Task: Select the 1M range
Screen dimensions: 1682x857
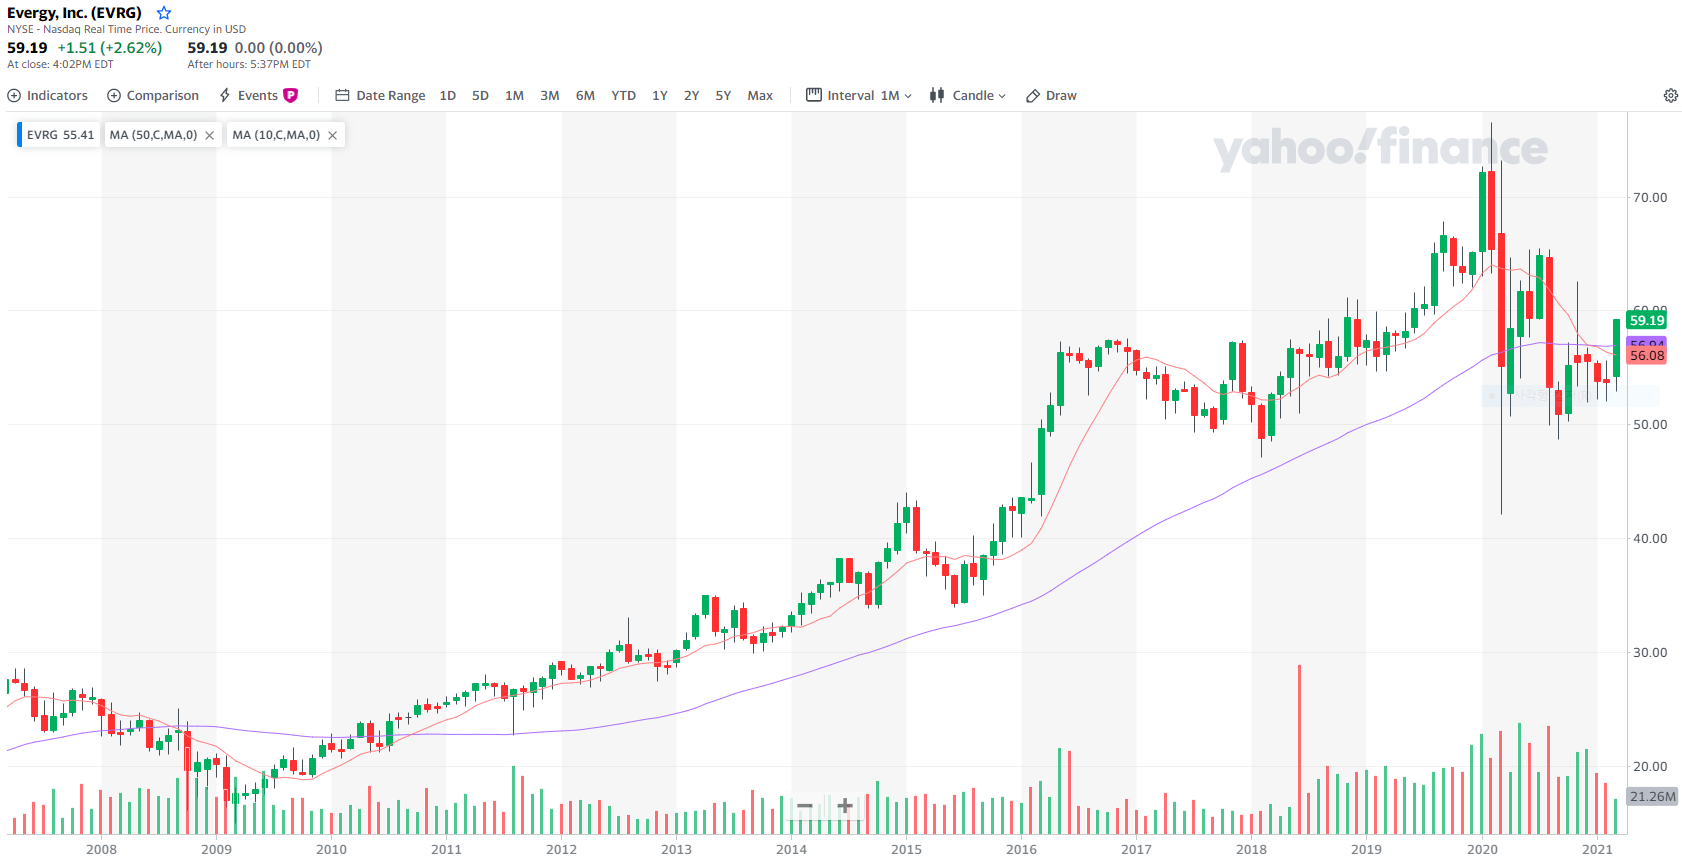Action: click(x=514, y=96)
